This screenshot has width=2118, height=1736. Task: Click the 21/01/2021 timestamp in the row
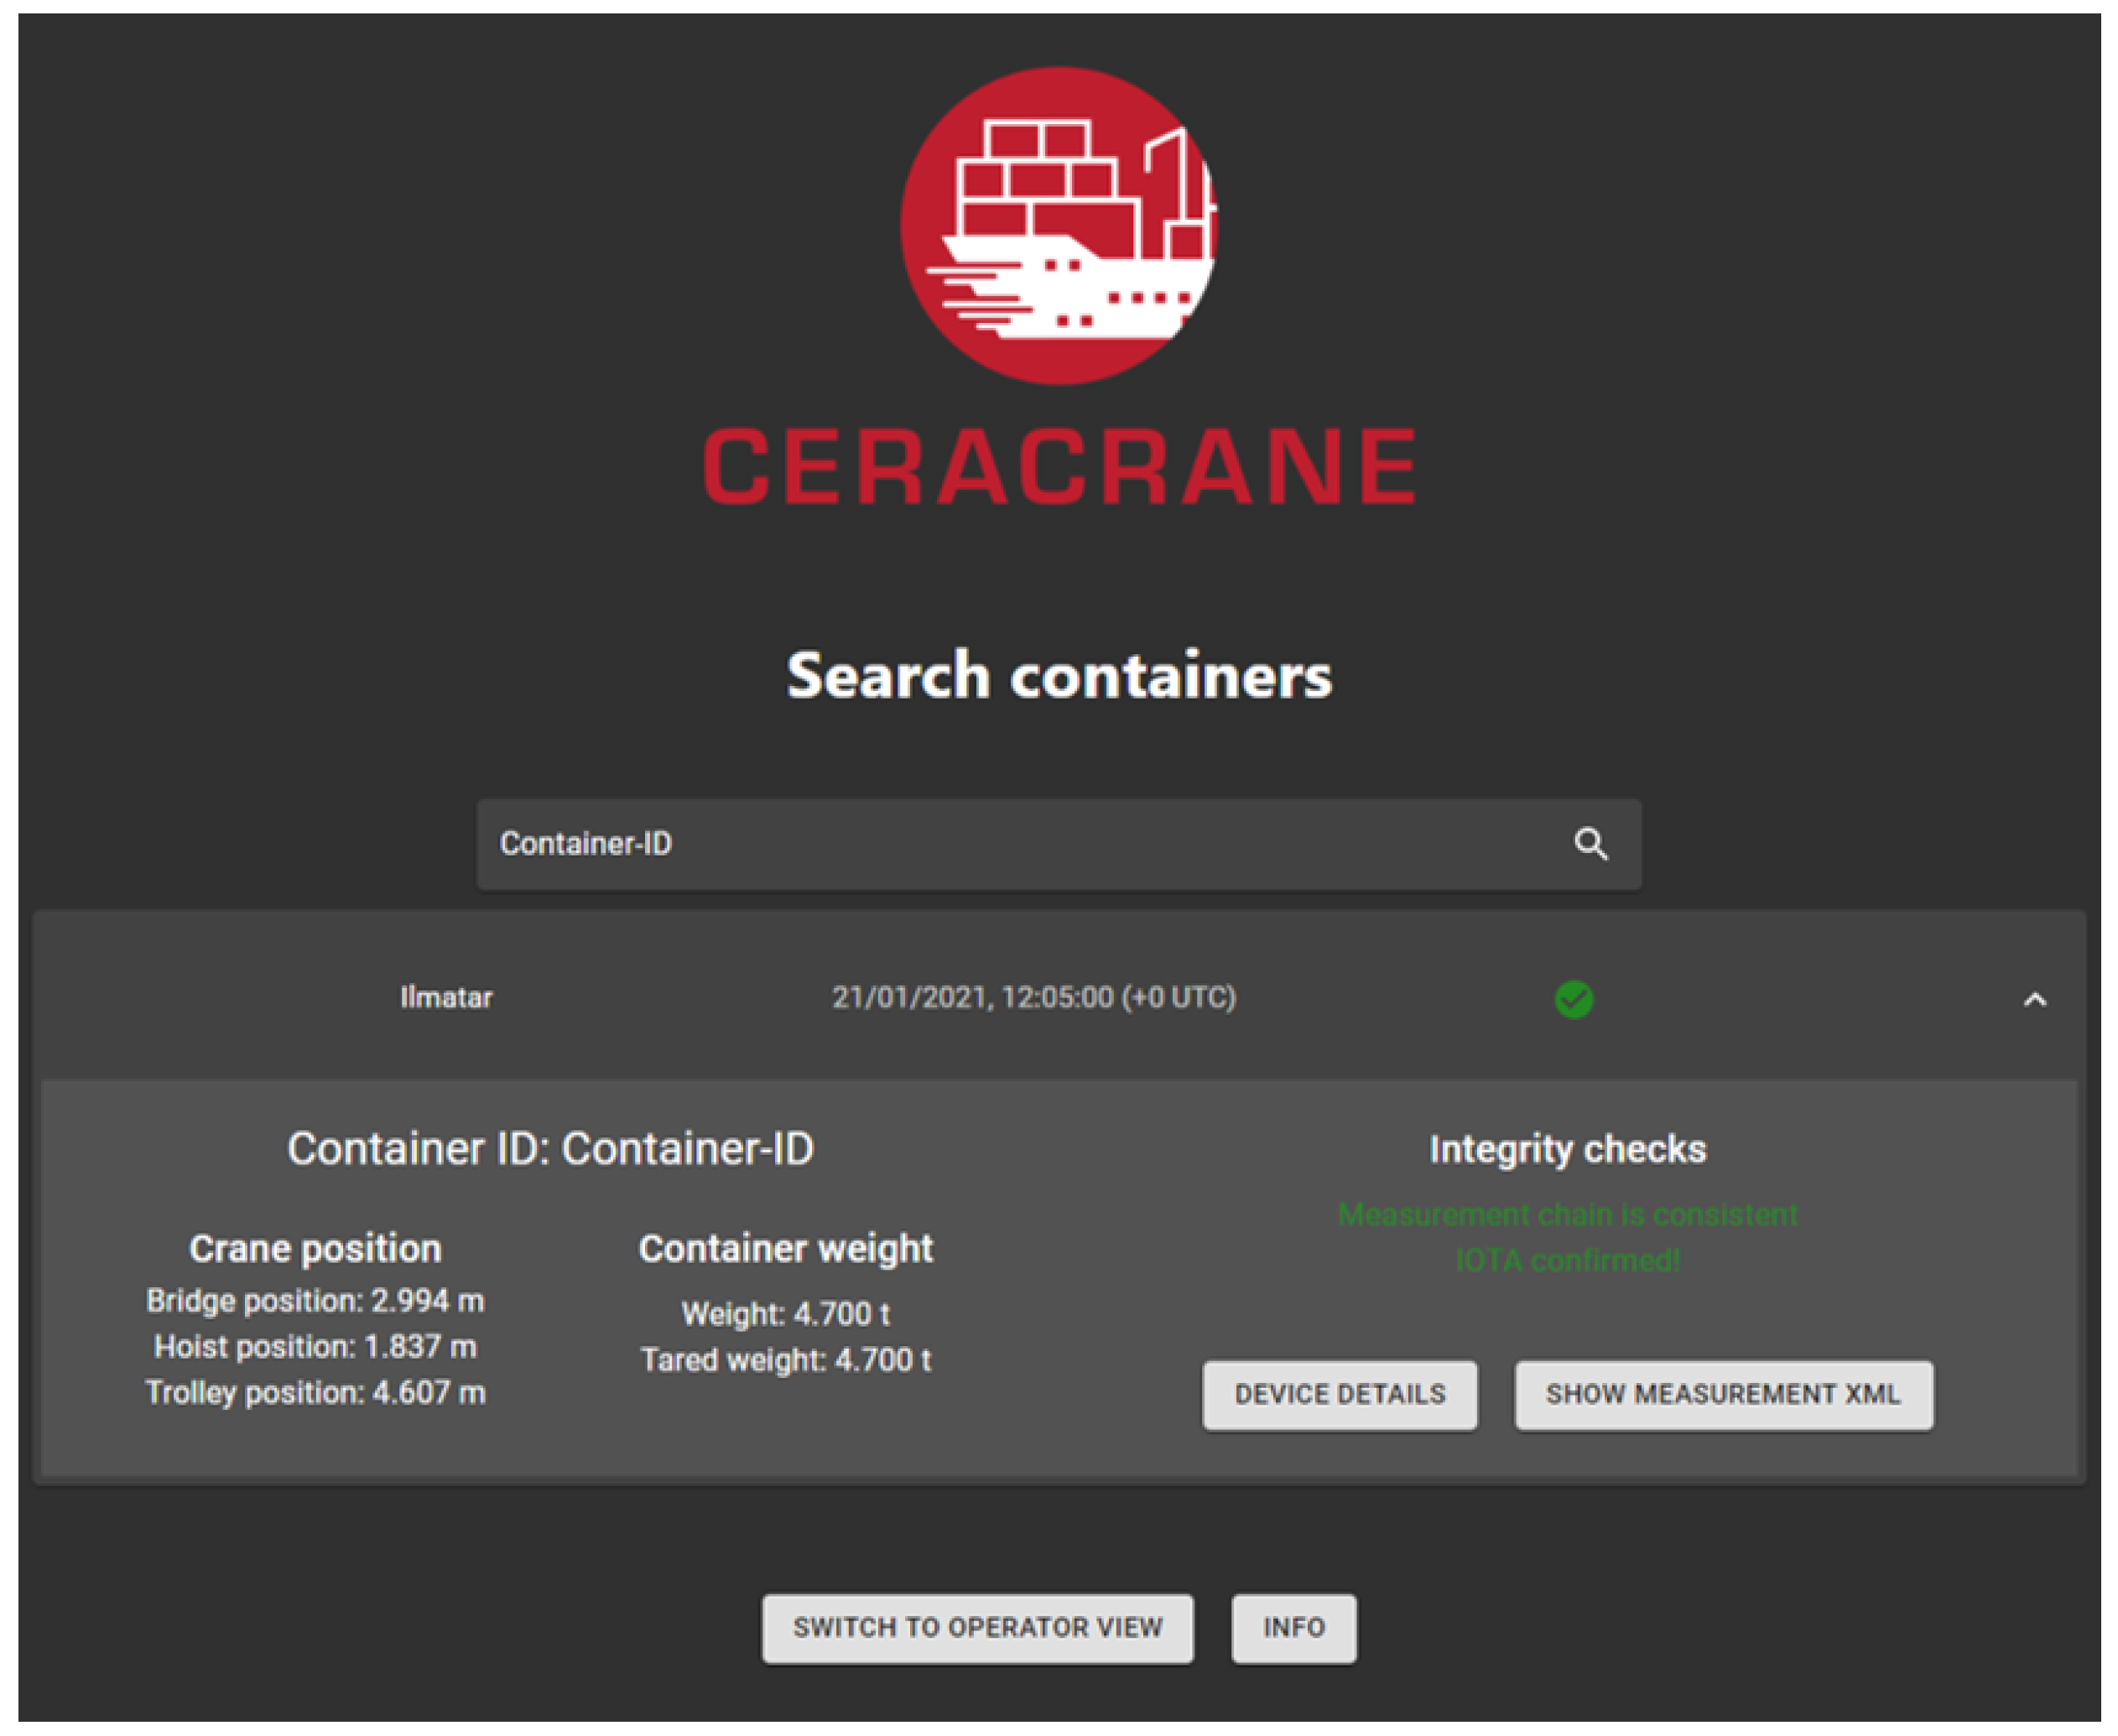(1034, 998)
